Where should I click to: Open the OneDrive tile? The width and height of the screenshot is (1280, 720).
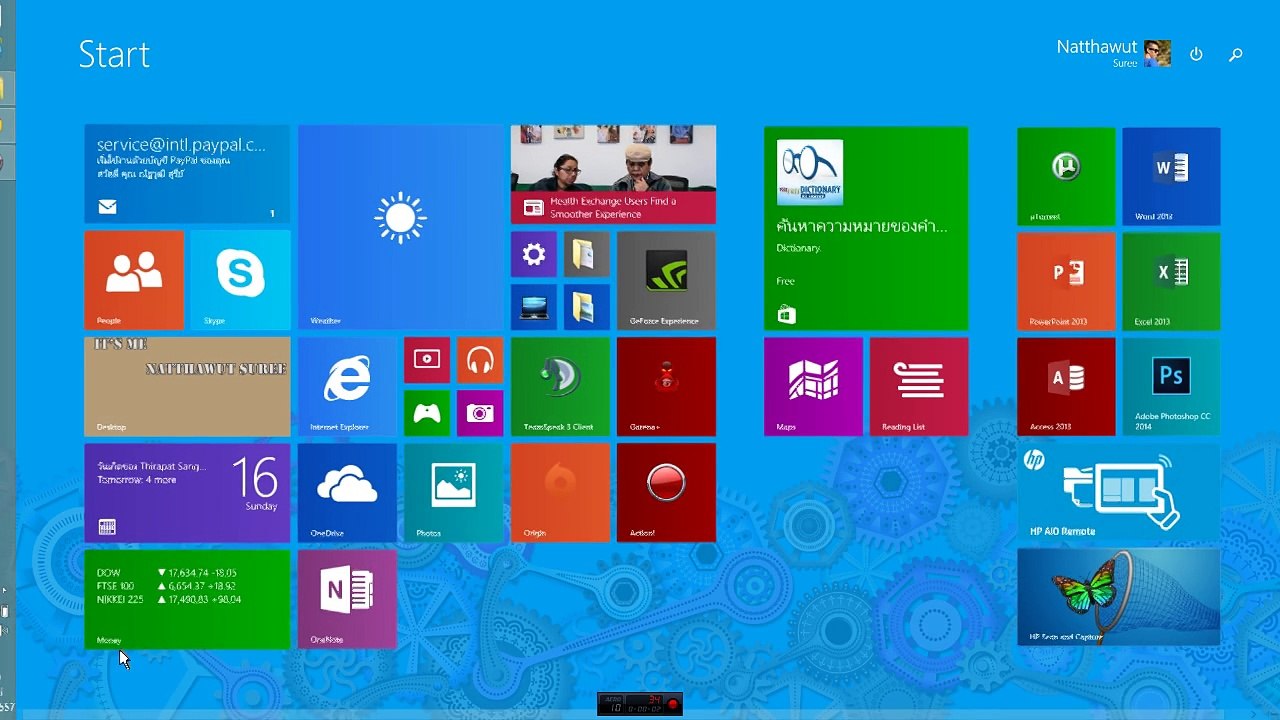(x=347, y=493)
